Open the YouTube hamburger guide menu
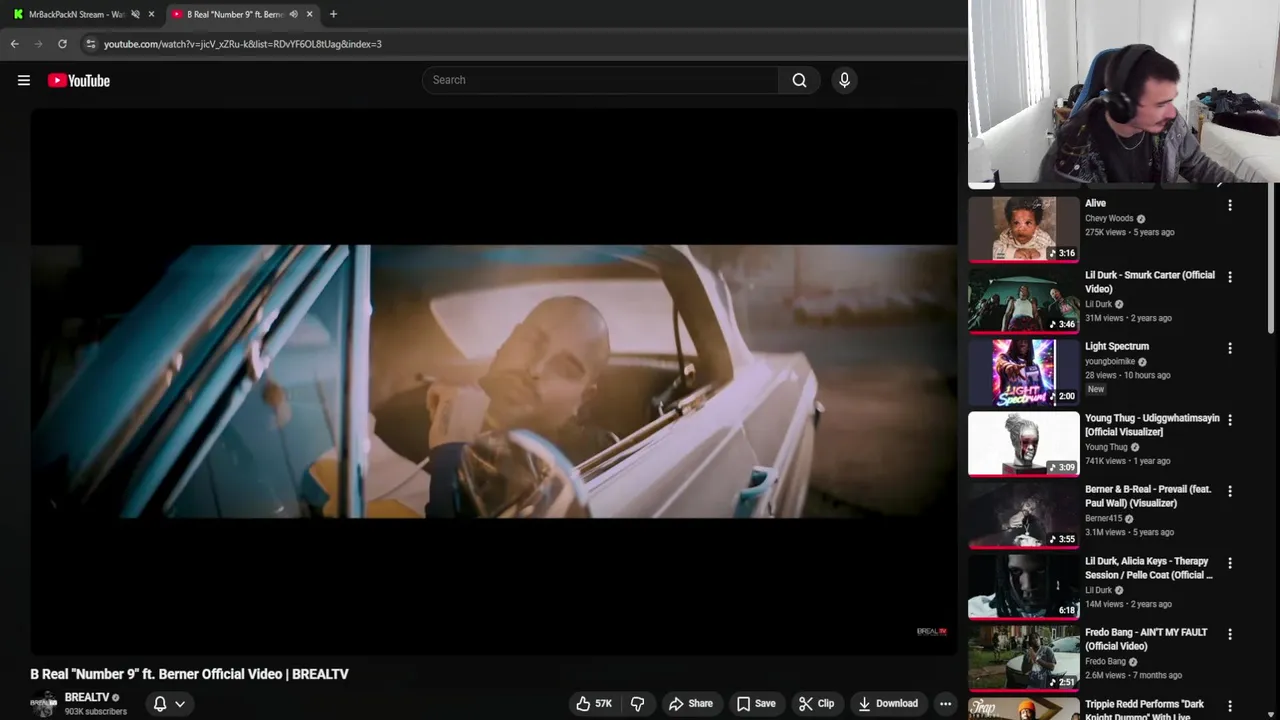 pyautogui.click(x=24, y=81)
